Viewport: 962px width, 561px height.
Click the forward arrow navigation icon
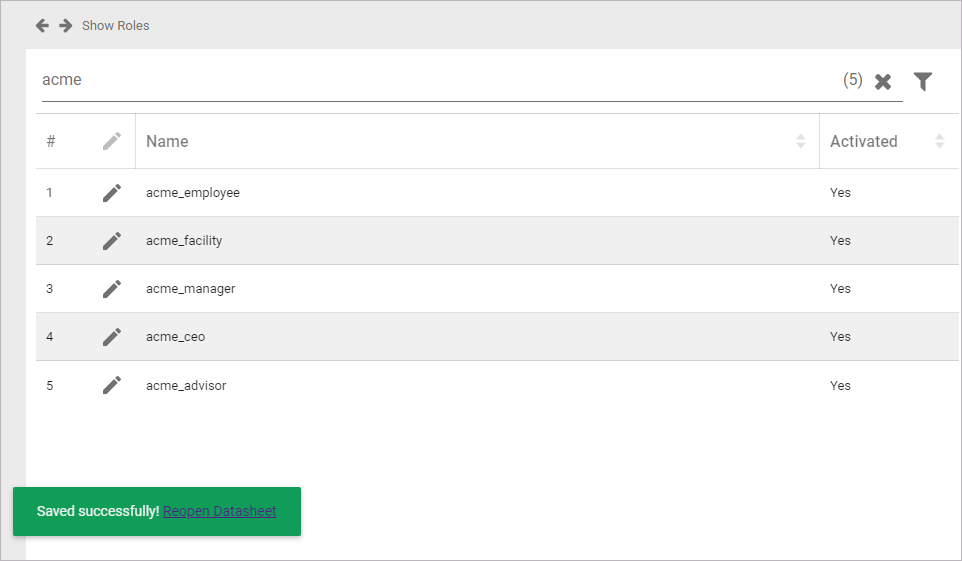[65, 25]
